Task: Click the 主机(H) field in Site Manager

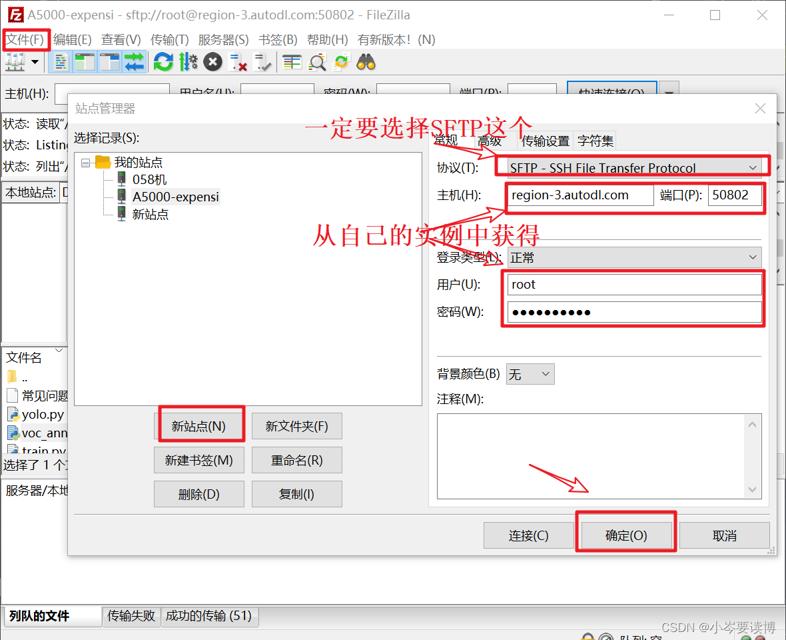Action: pos(580,195)
